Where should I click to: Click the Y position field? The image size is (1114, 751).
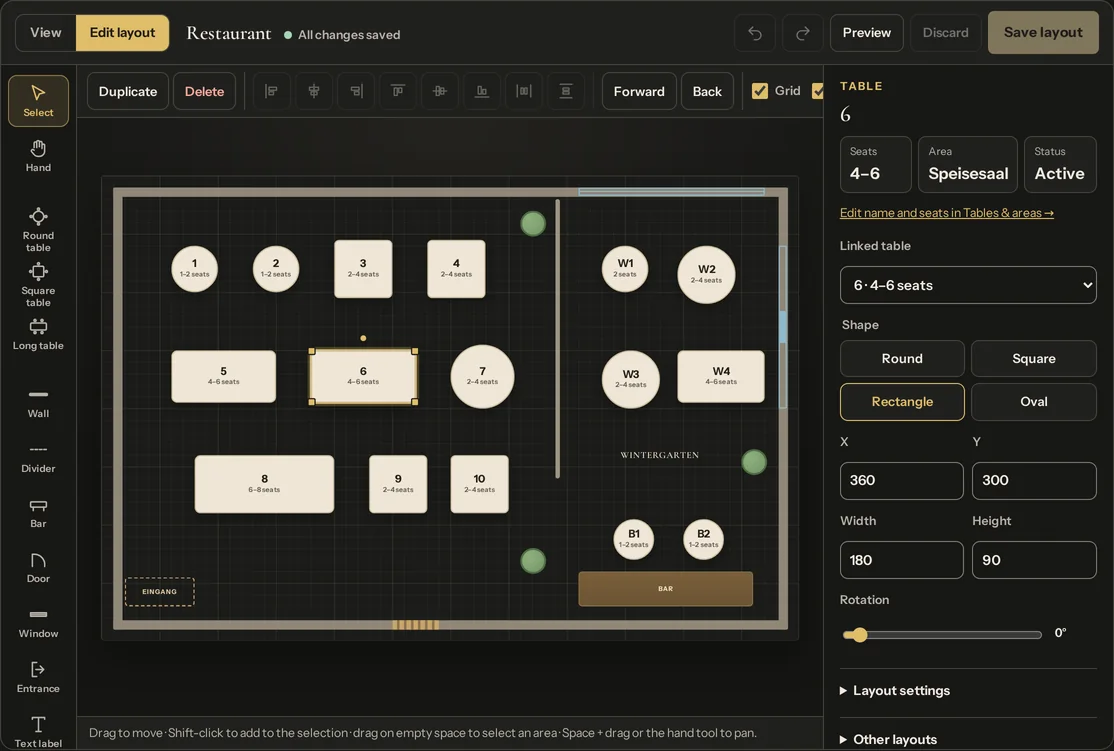(1034, 480)
